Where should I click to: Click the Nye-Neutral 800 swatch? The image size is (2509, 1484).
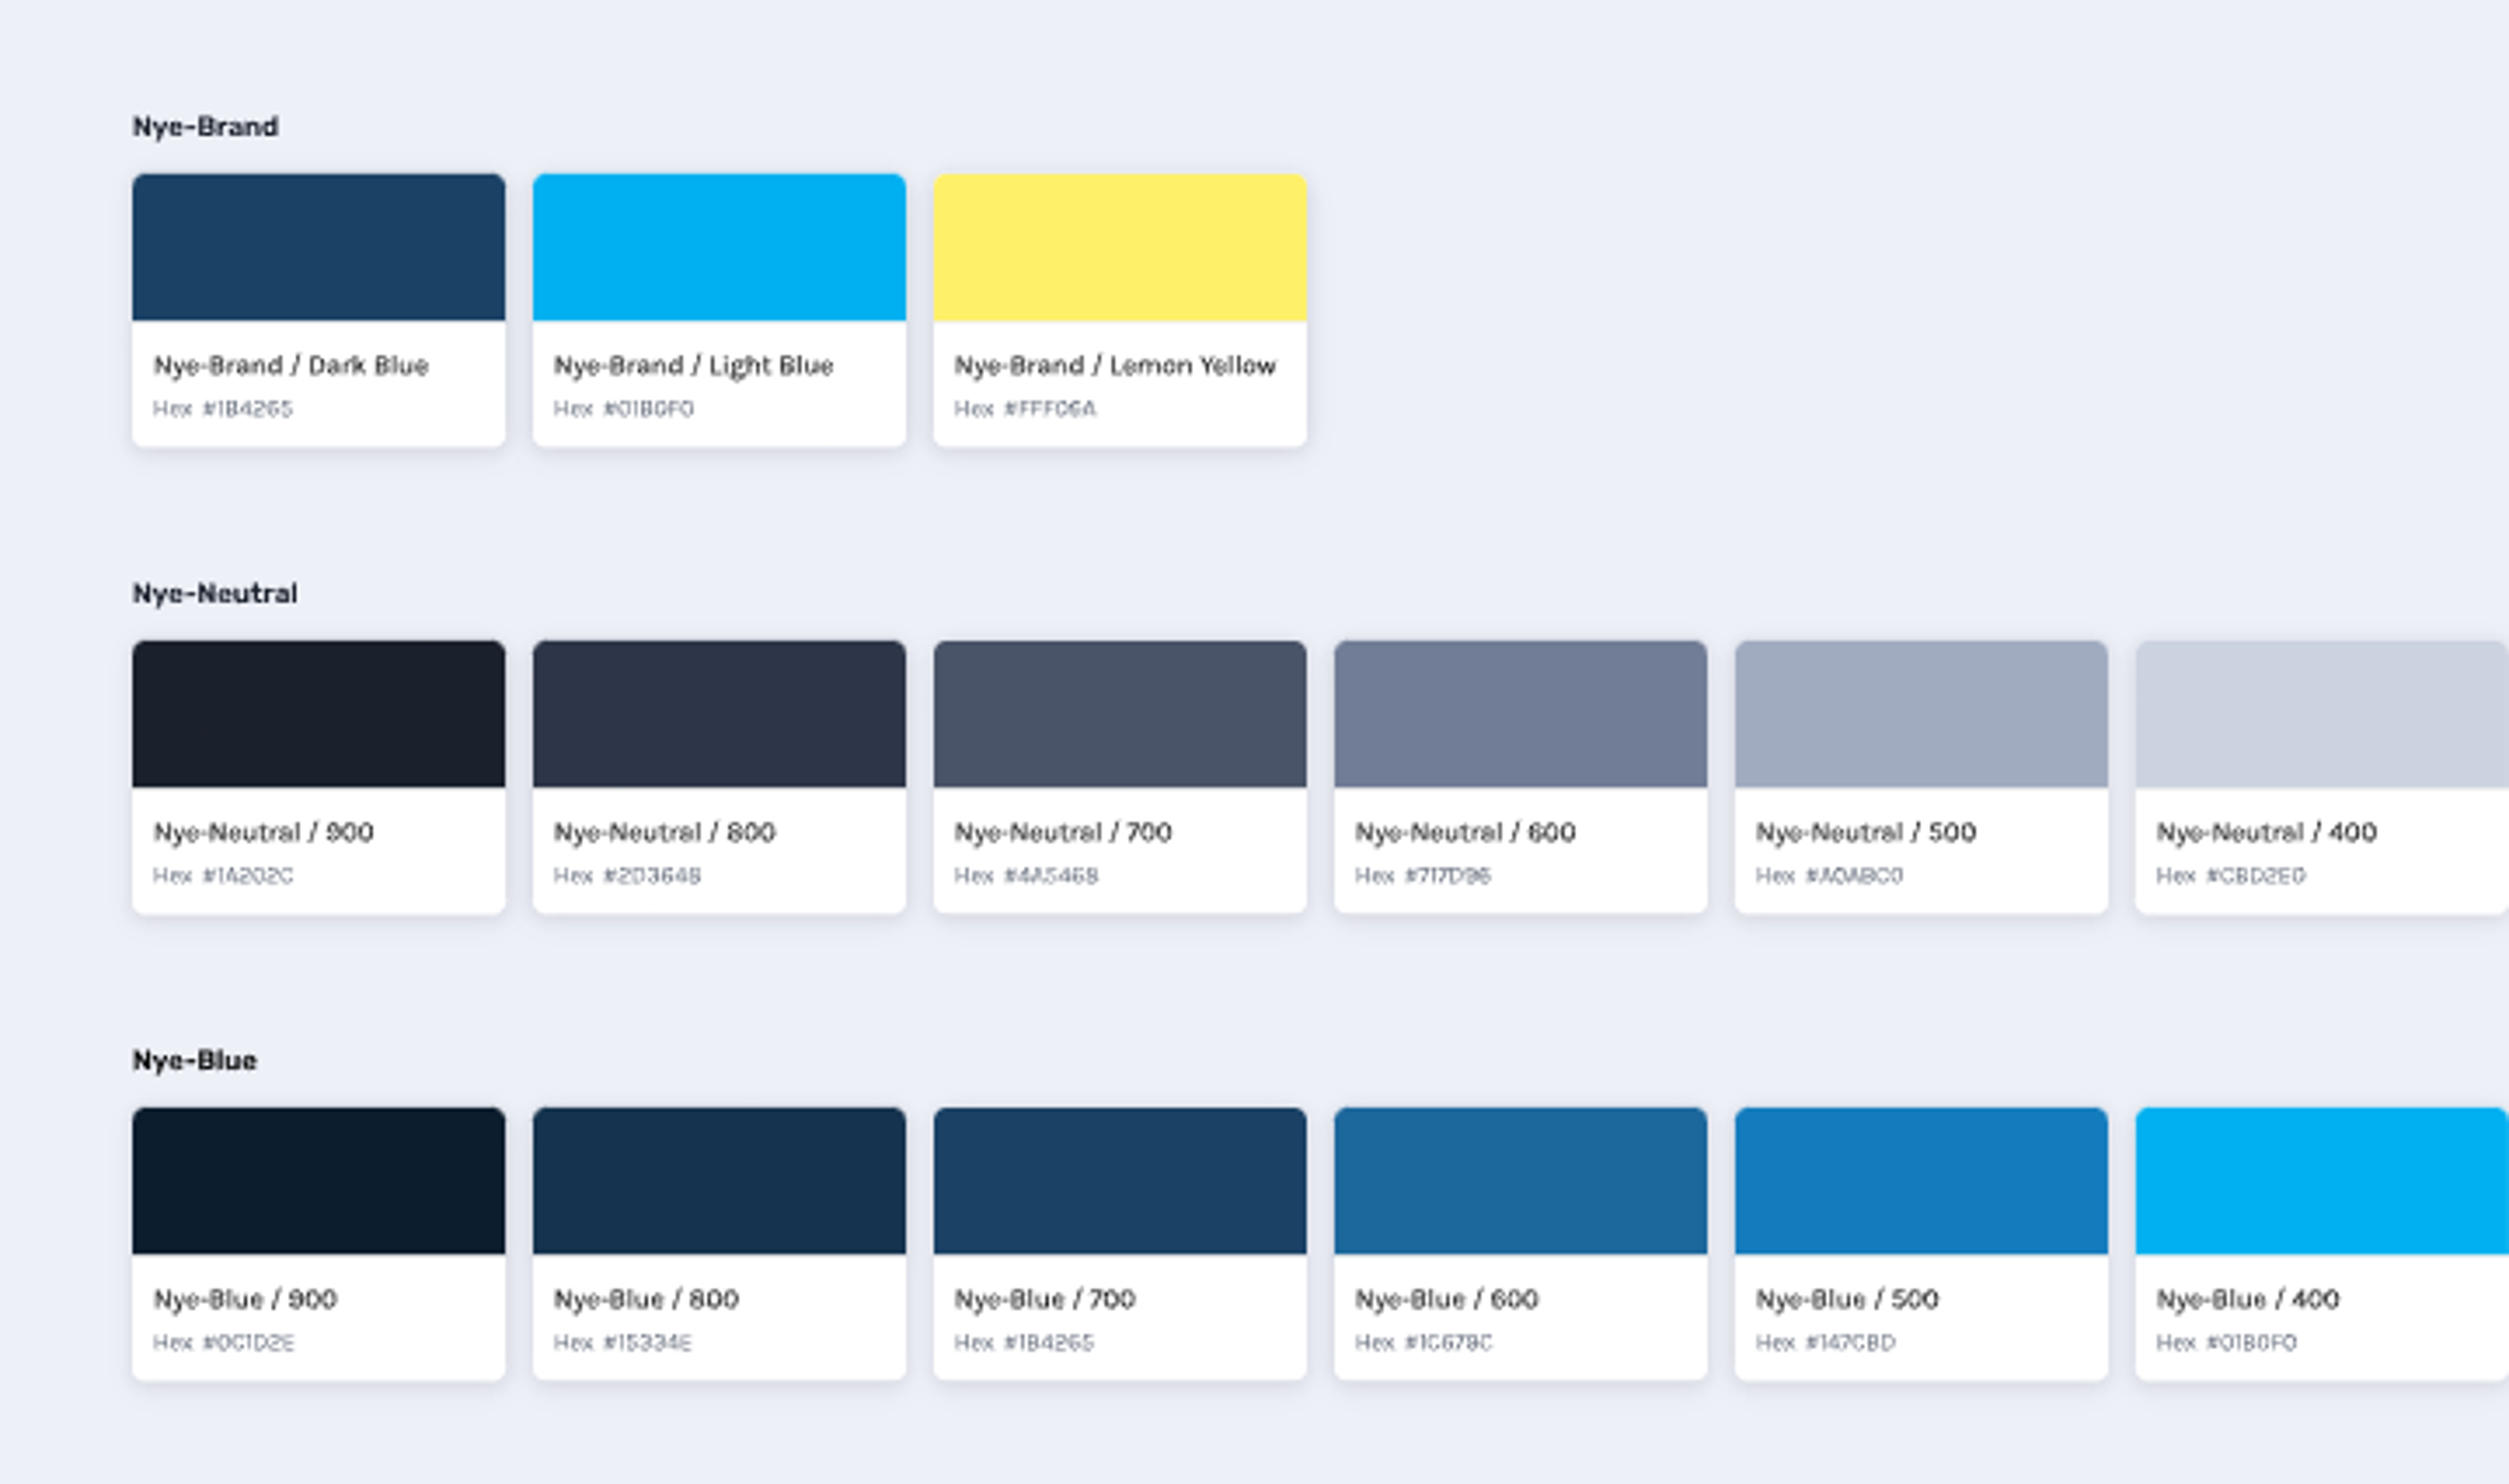(719, 714)
